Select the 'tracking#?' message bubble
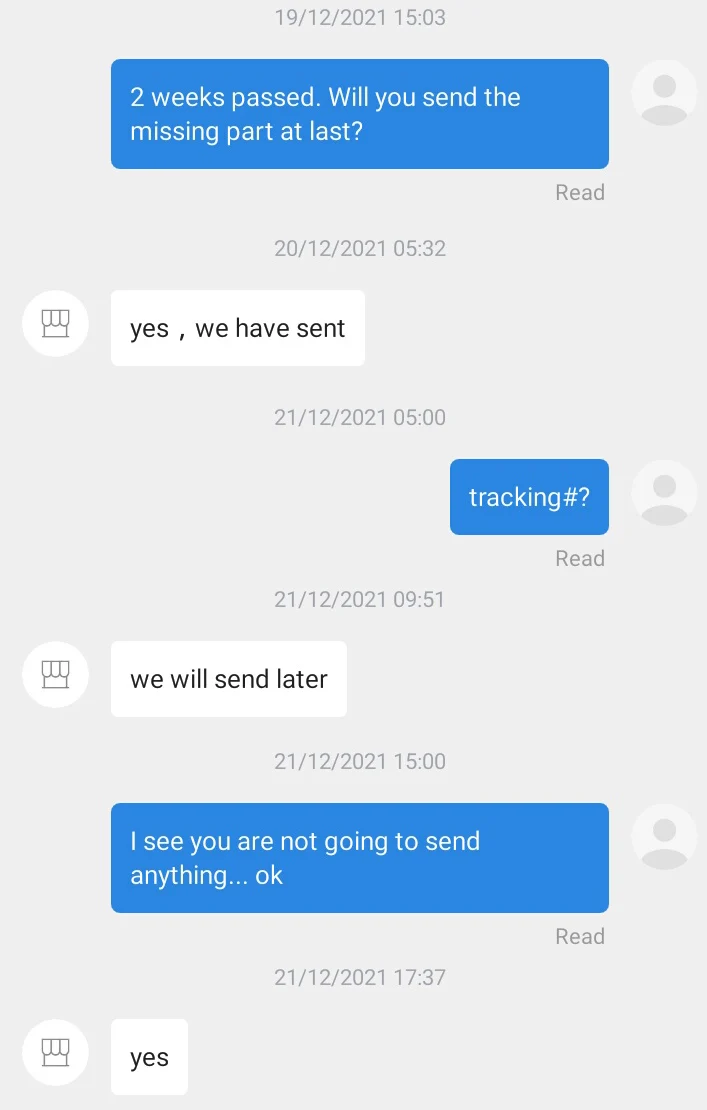The height and width of the screenshot is (1110, 707). pyautogui.click(x=529, y=497)
